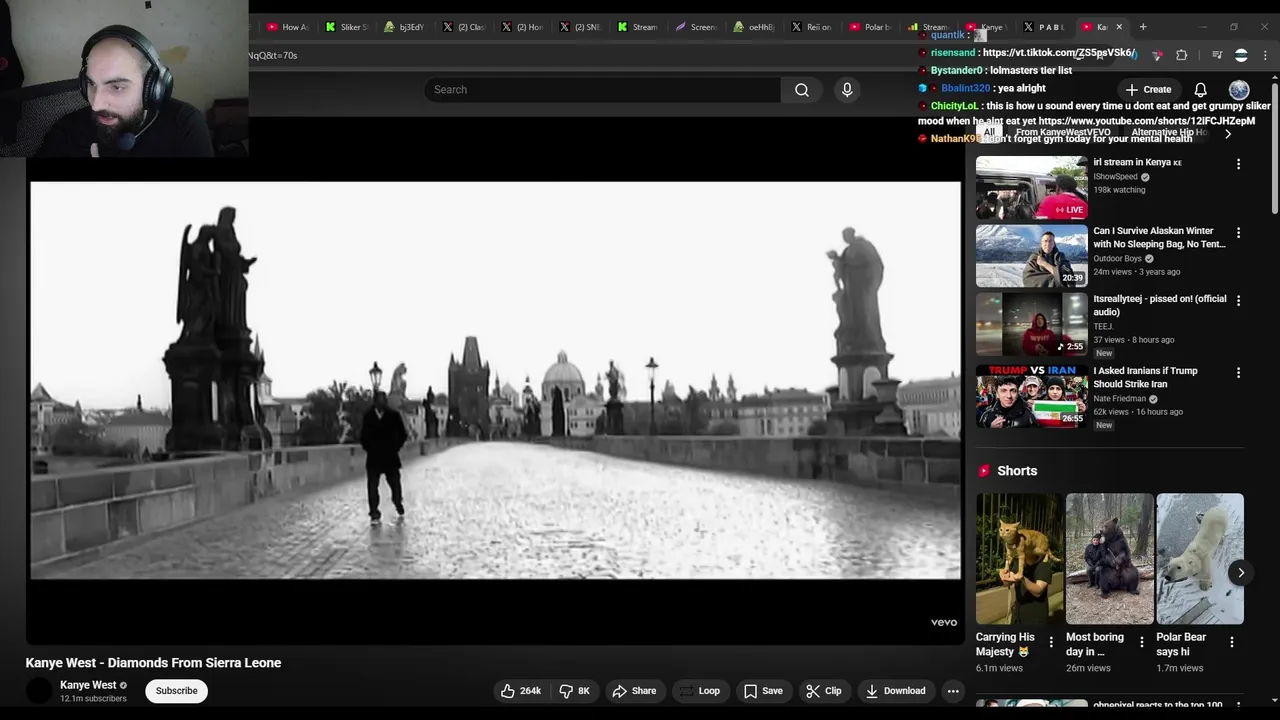Open 'I Asked Iranians if Trump' title
The width and height of the screenshot is (1280, 720).
[1145, 377]
